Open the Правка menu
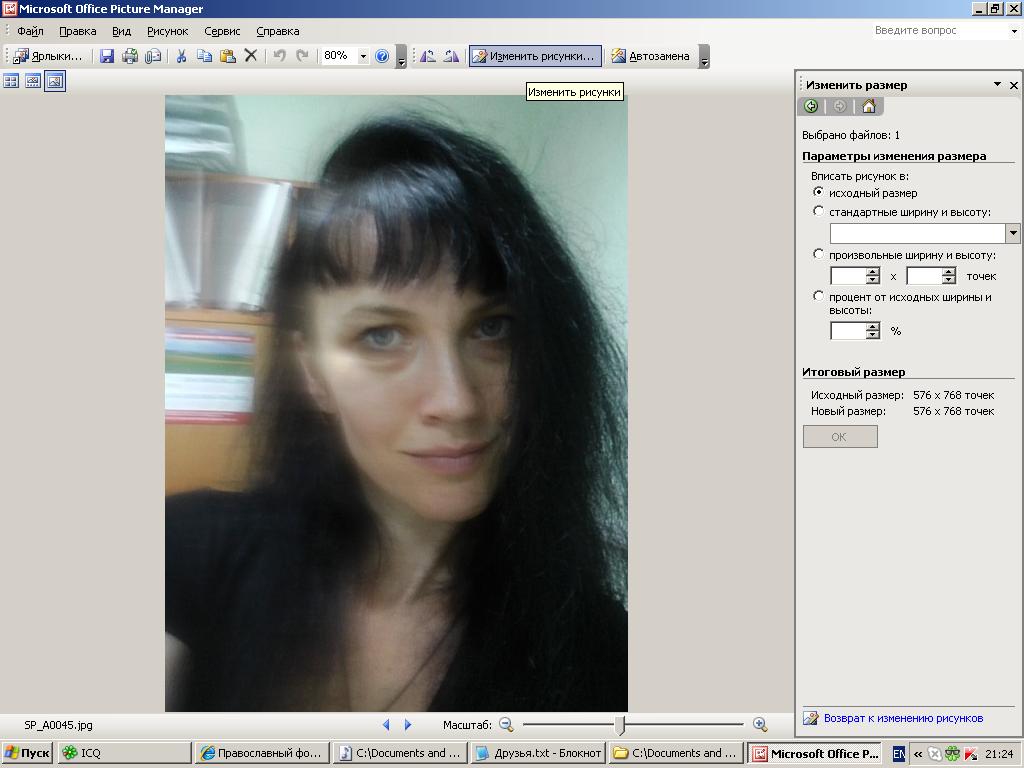 (78, 31)
